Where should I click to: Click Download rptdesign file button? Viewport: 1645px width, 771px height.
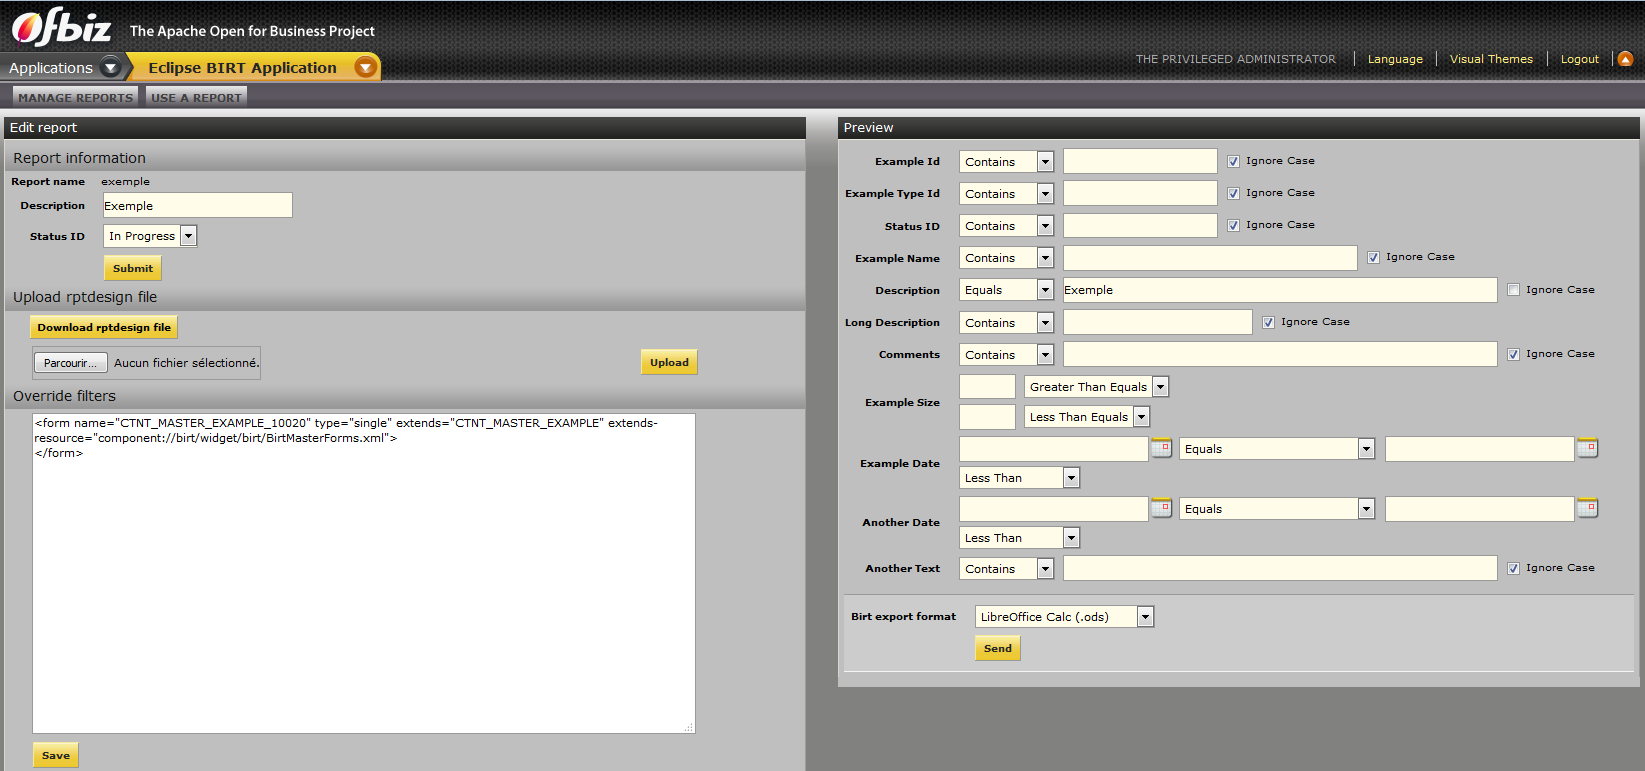coord(104,327)
